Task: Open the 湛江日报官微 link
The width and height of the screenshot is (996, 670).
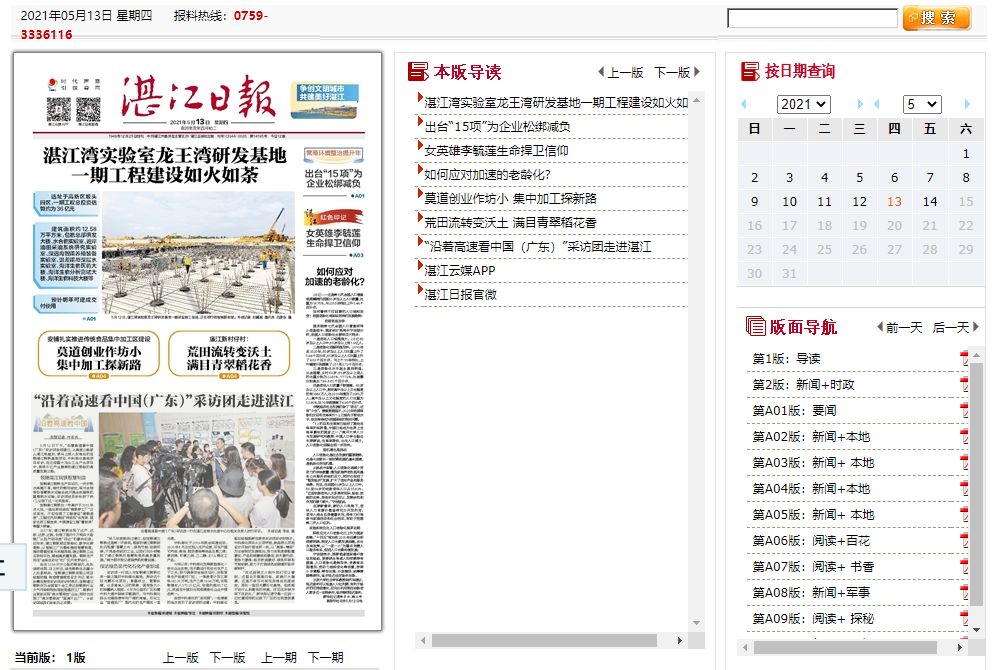Action: click(461, 295)
